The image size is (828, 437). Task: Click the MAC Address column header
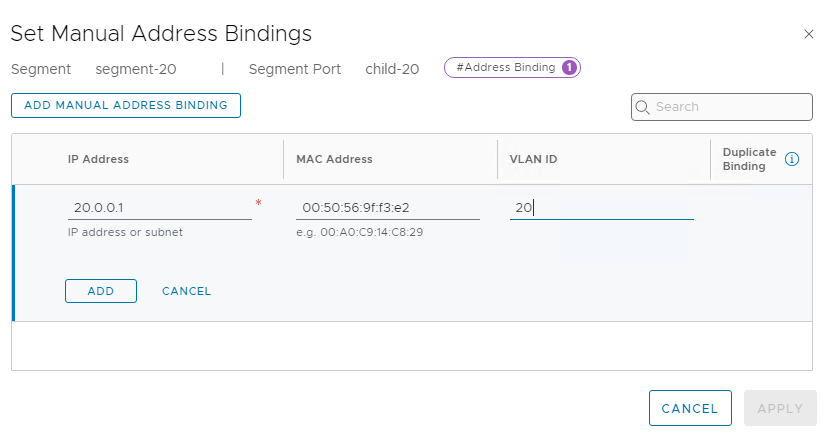tap(334, 159)
